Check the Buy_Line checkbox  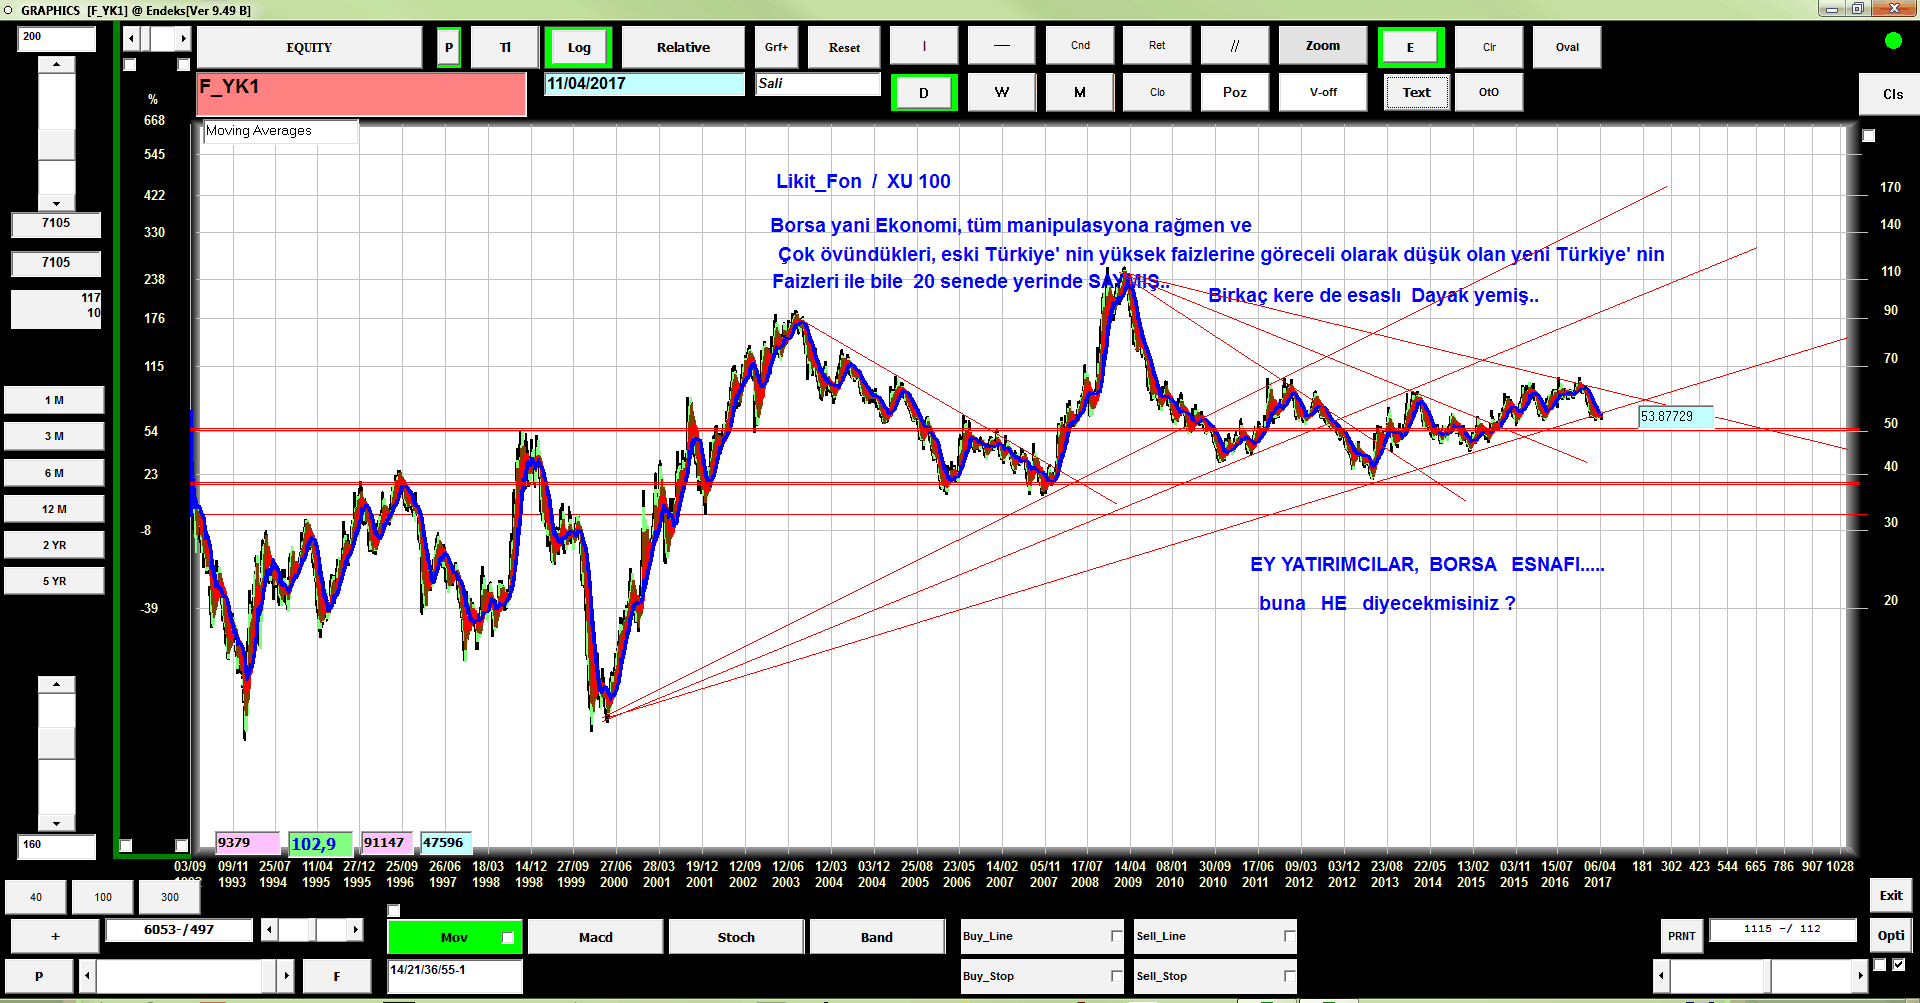coord(1117,936)
